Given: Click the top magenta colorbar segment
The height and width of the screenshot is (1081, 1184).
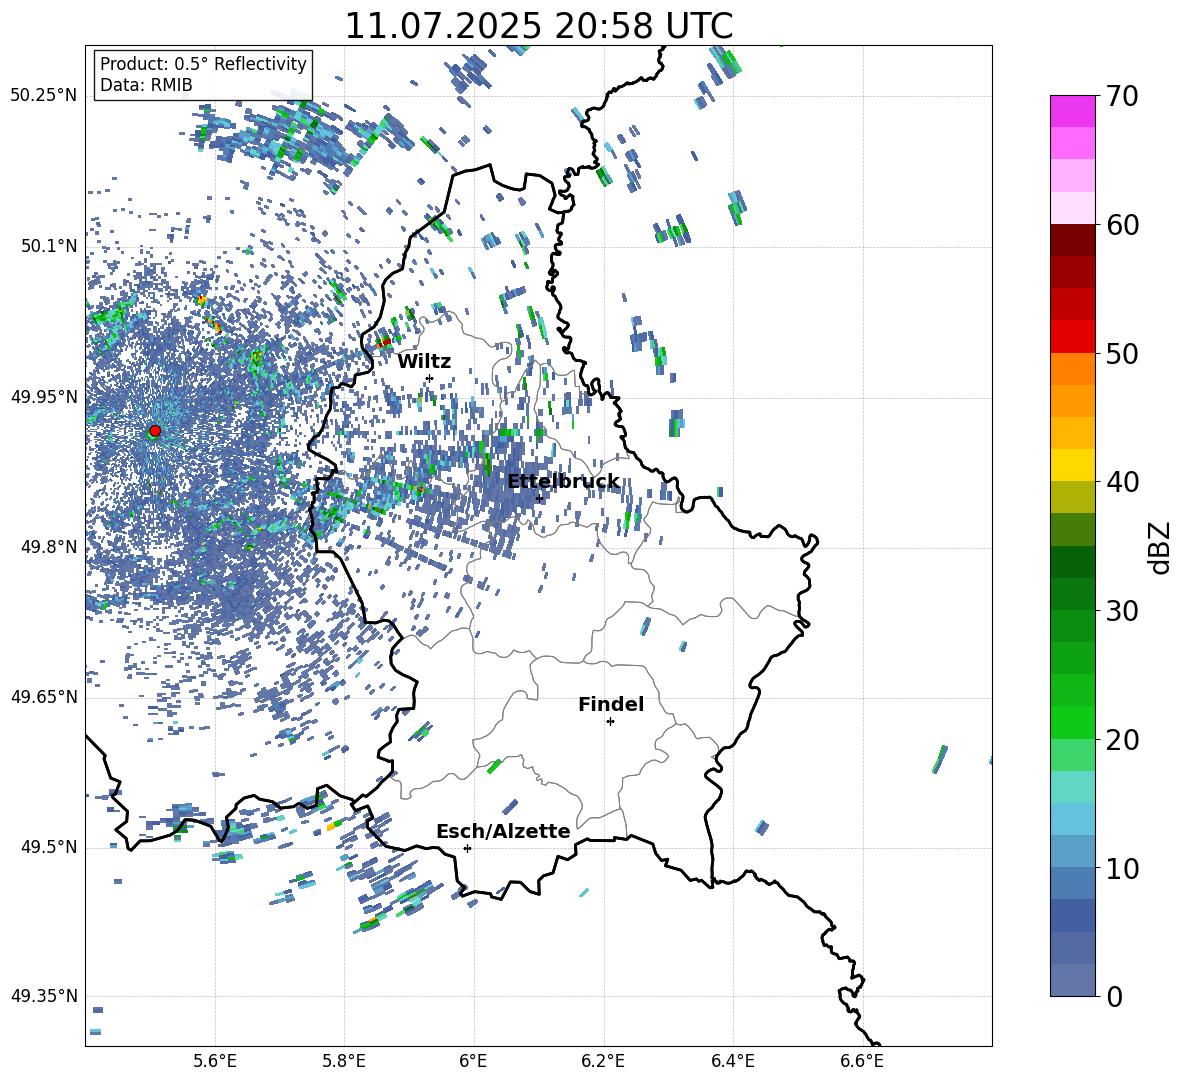Looking at the screenshot, I should click(x=1072, y=111).
